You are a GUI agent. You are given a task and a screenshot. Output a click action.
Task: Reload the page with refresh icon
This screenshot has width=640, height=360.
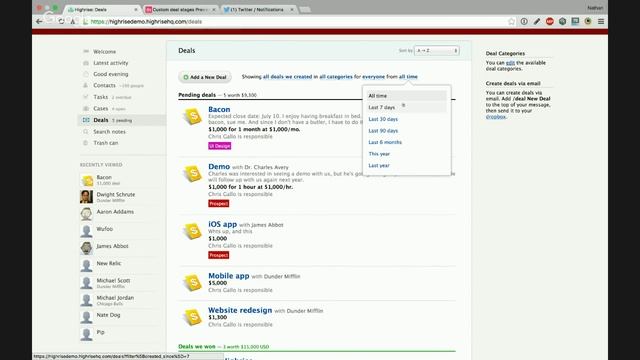[61, 22]
